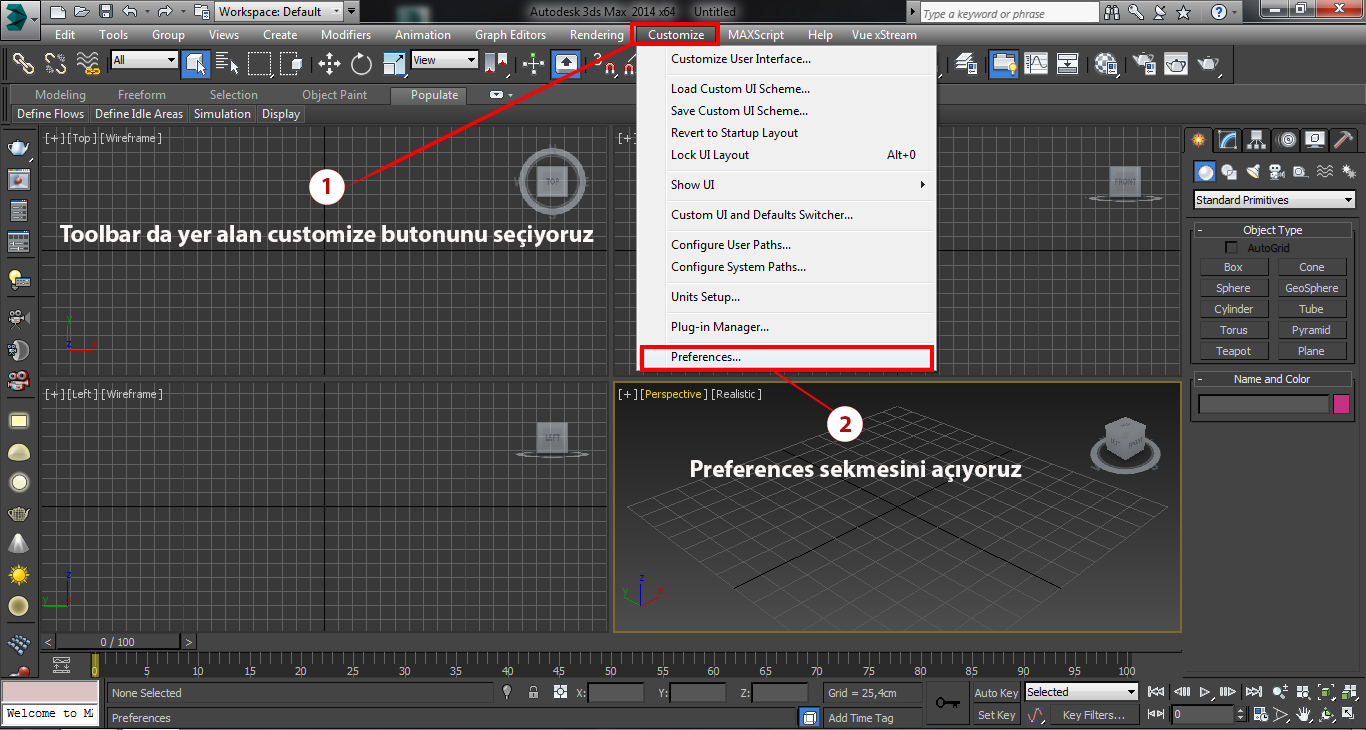This screenshot has height=730, width=1366.
Task: Select the Link tool in main toolbar
Action: pos(23,63)
